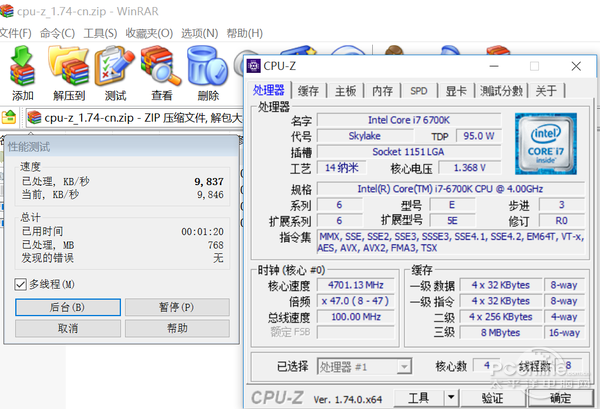Viewport: 600px width, 409px height.
Task: Click the 取消 cancel button in benchmark dialog
Action: 68,328
